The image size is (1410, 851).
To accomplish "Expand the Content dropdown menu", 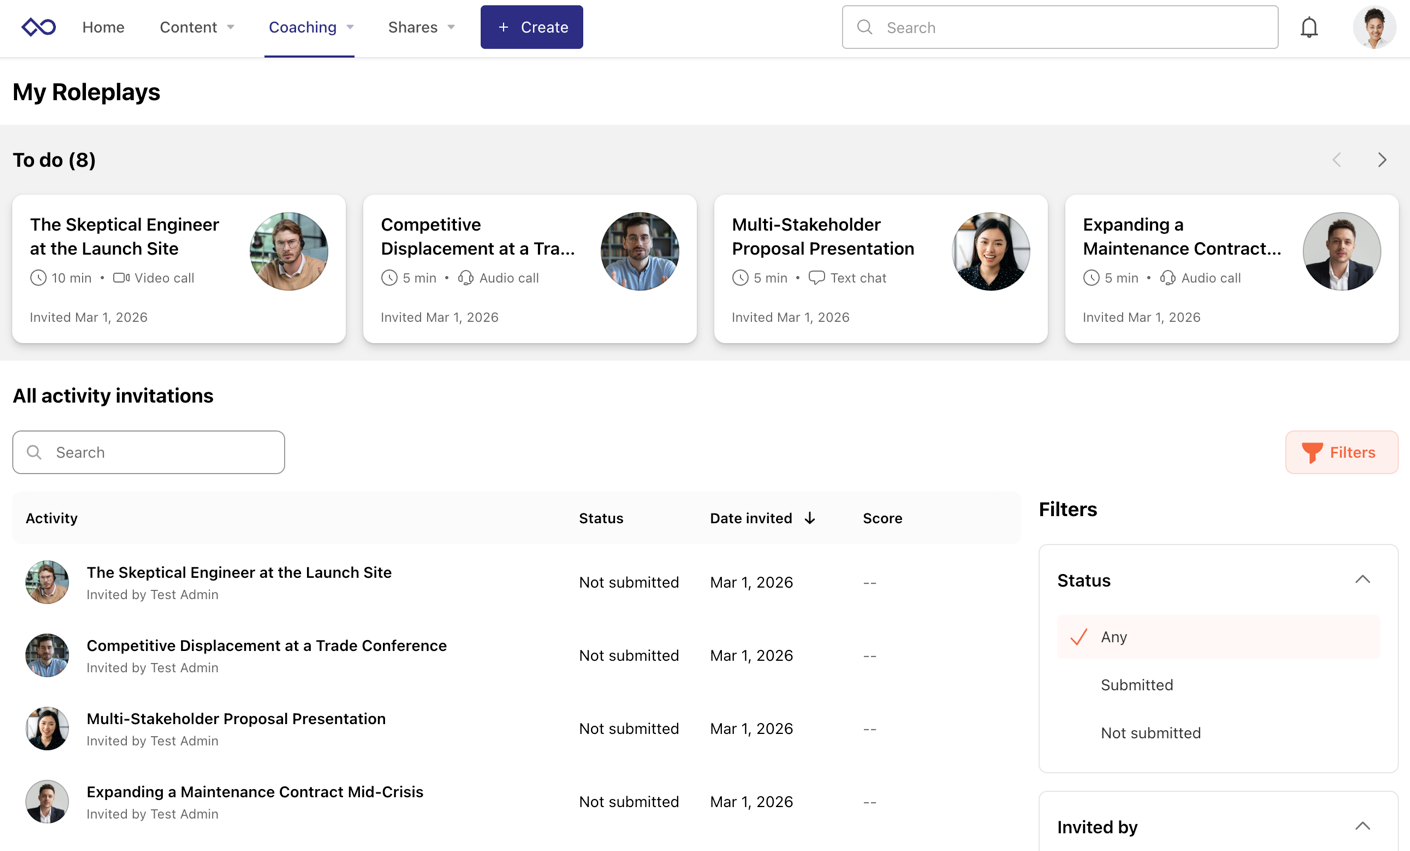I will 197,27.
